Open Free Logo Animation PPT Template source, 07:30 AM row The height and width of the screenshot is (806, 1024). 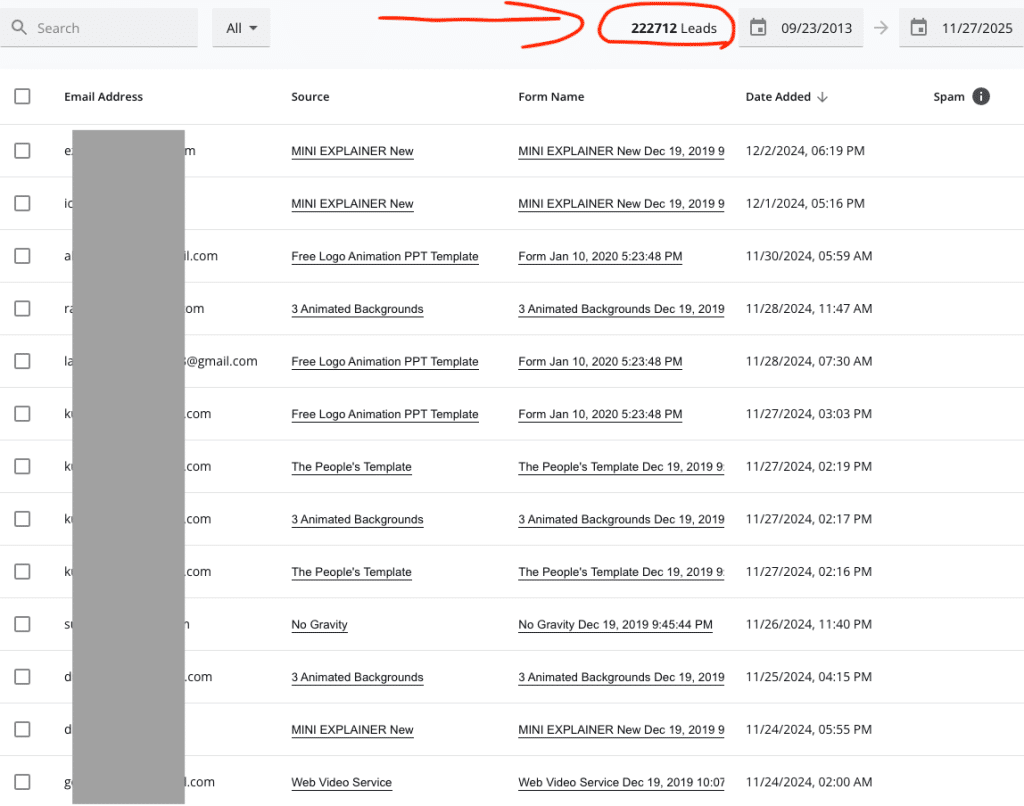[x=385, y=361]
